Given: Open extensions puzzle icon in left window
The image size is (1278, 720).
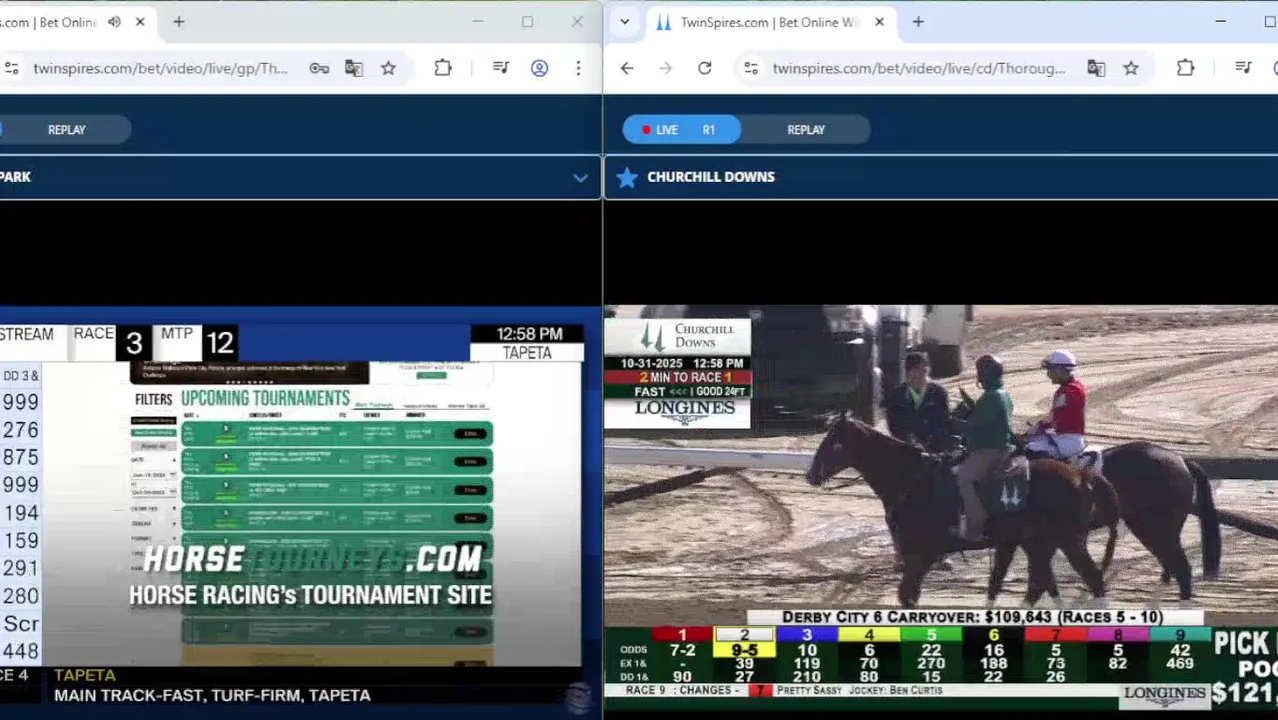Looking at the screenshot, I should tap(443, 68).
